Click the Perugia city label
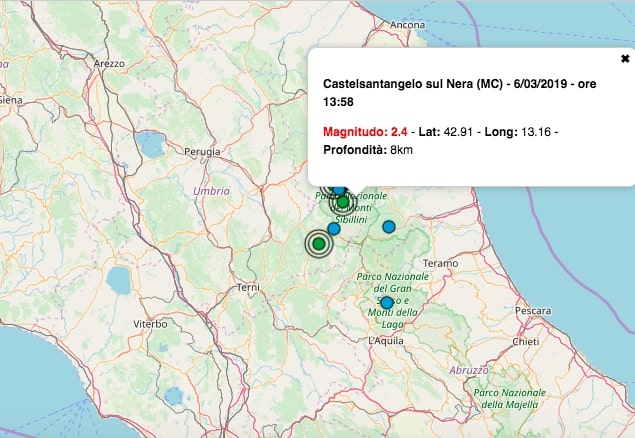 tap(201, 152)
